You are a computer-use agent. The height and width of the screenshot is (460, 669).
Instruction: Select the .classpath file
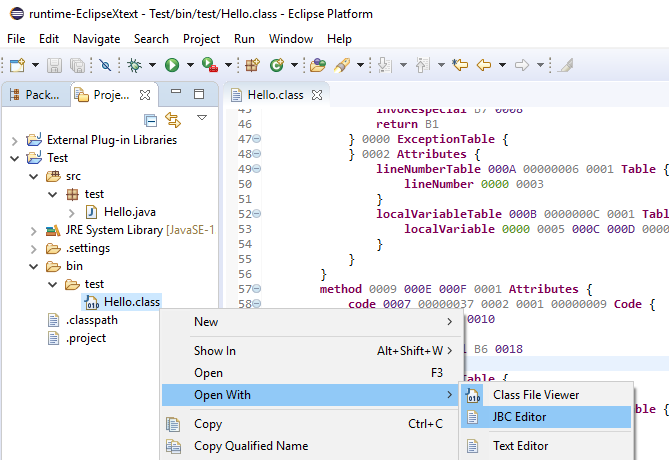83,320
